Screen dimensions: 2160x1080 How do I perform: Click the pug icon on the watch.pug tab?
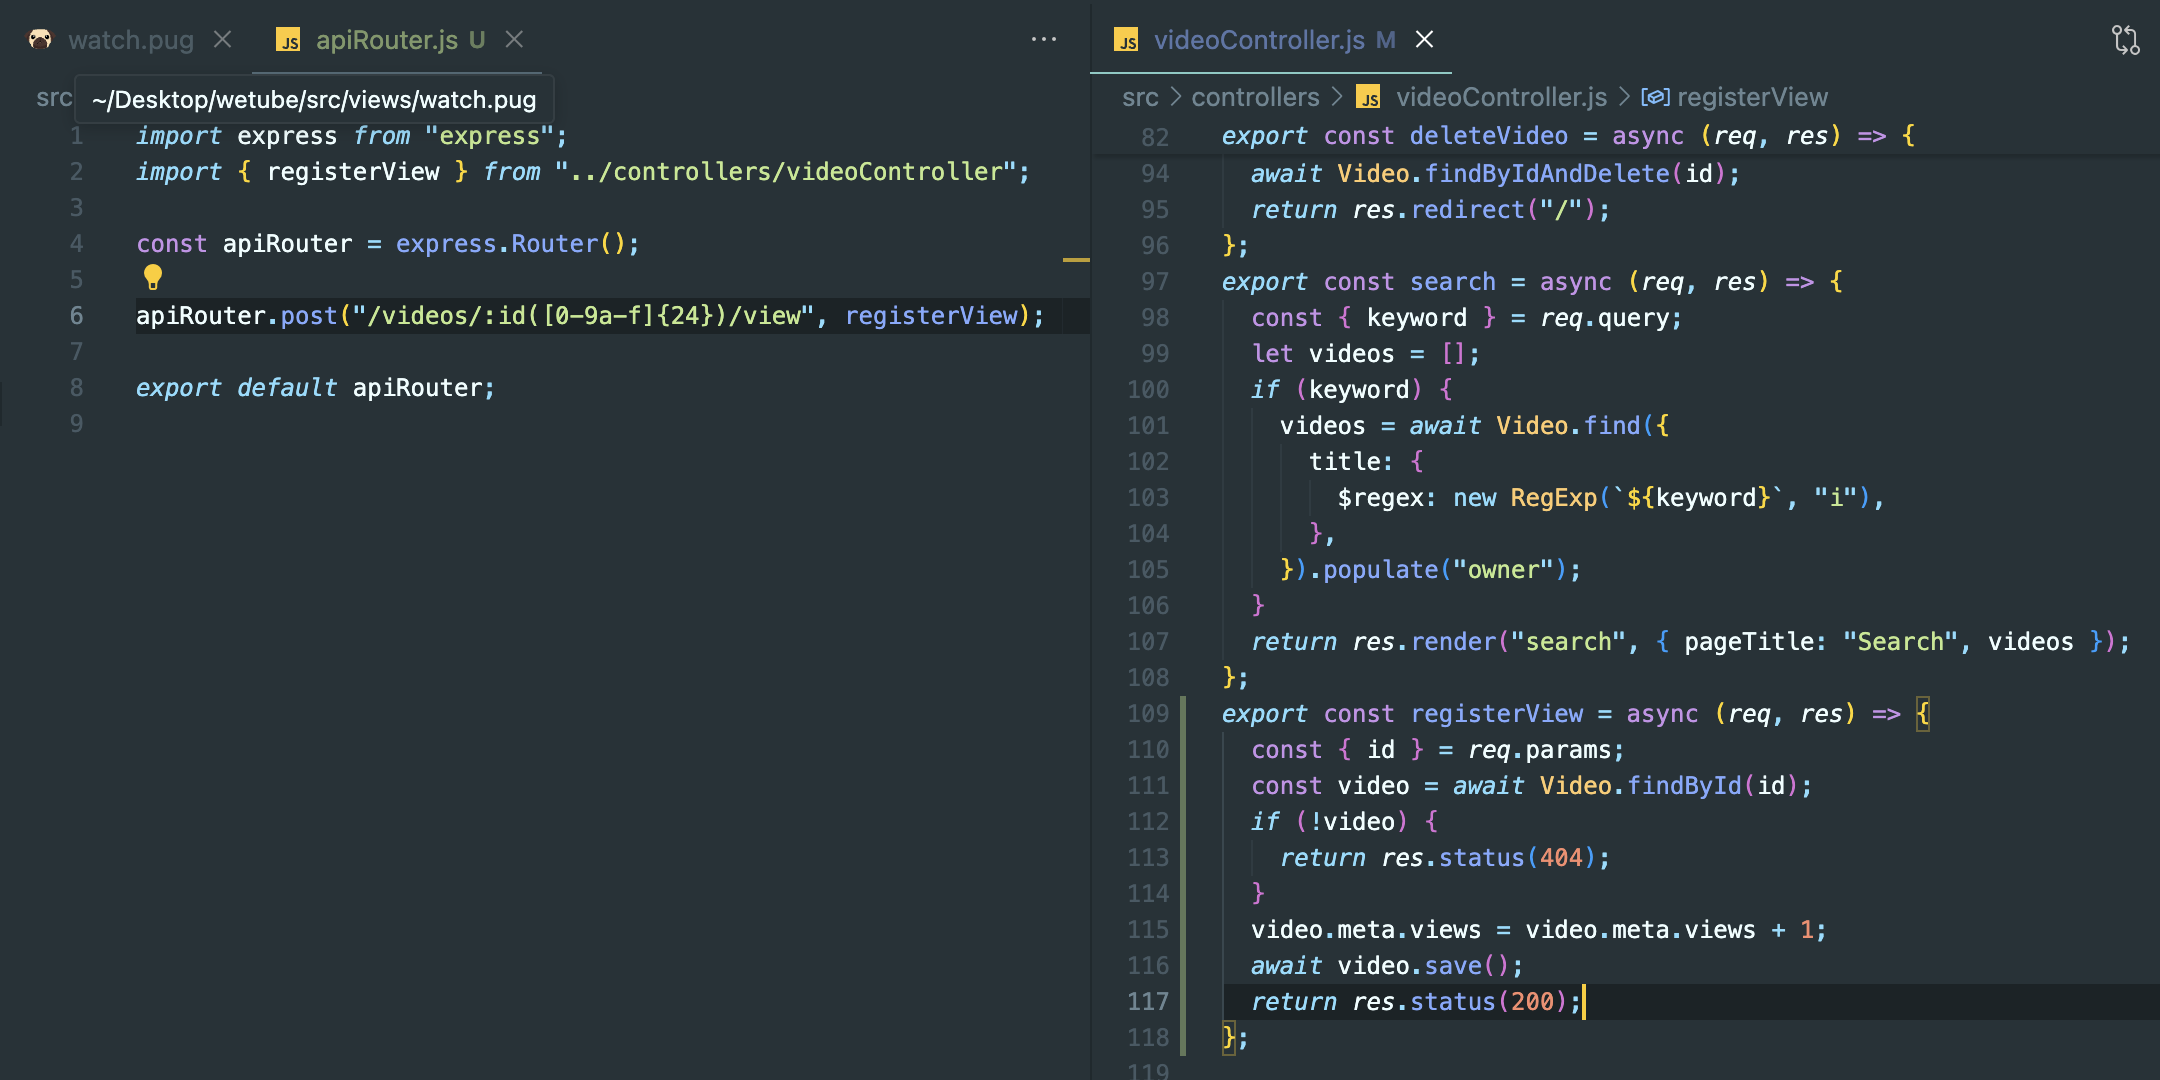40,40
